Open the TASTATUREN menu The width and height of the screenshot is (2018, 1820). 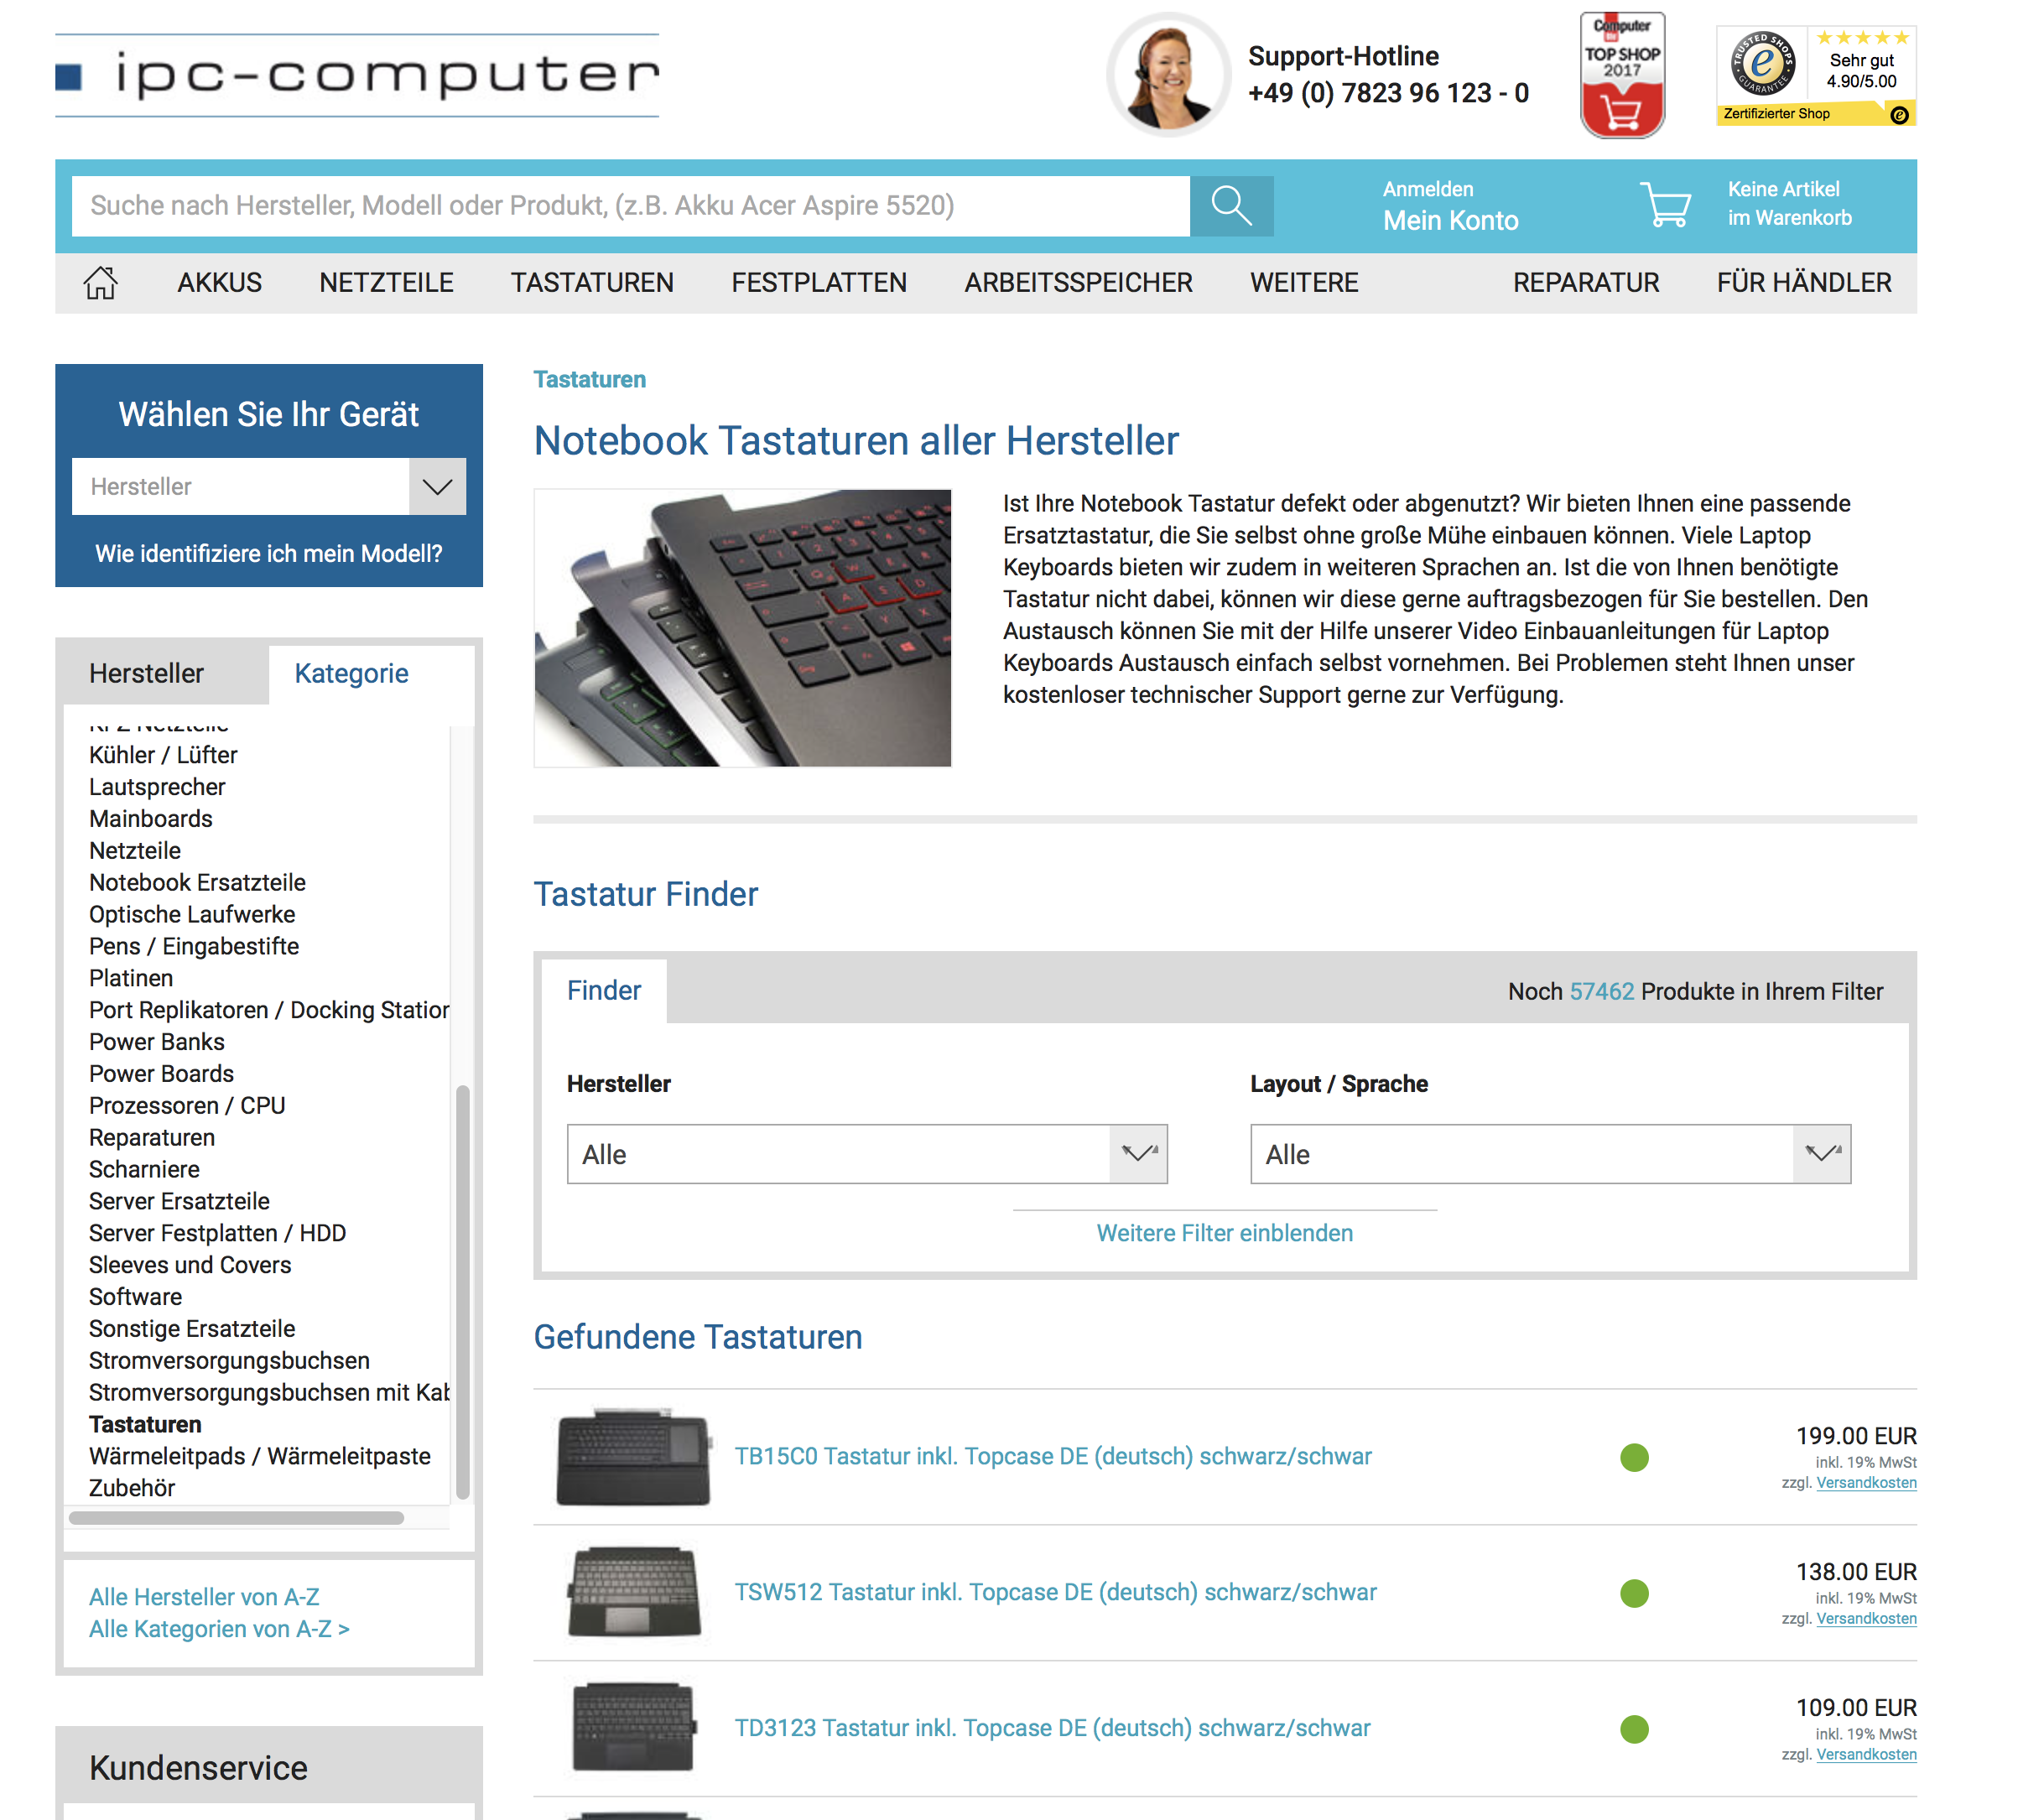[592, 283]
